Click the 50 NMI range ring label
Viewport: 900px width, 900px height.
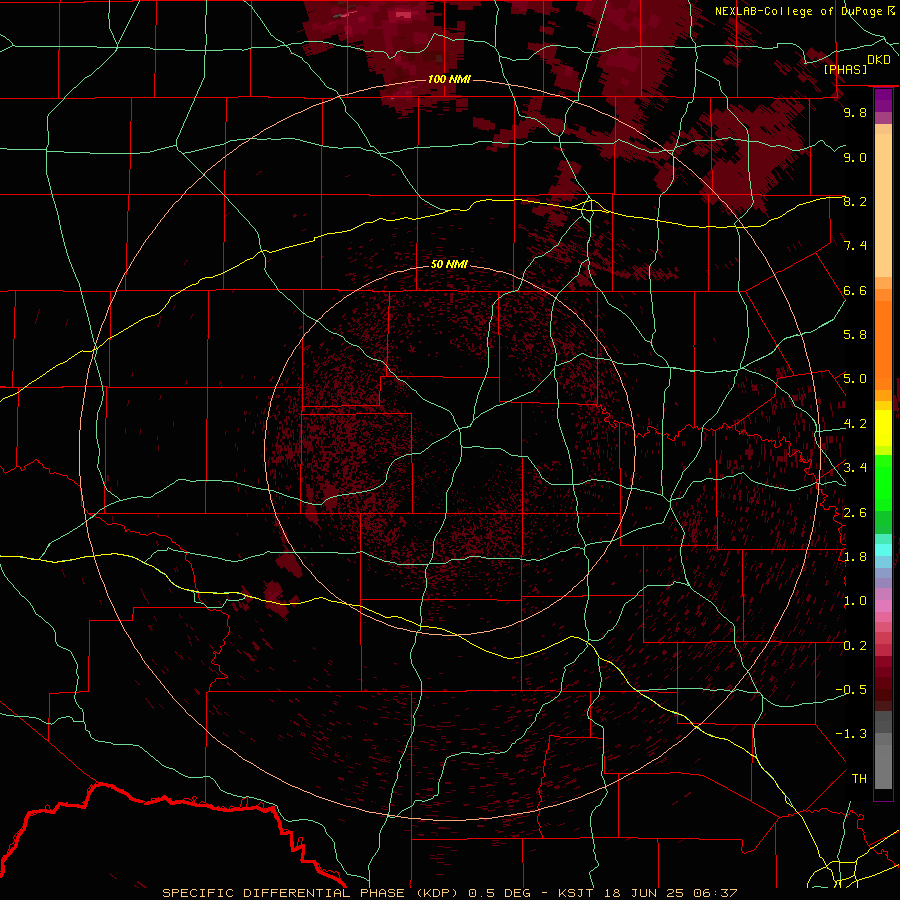449,264
